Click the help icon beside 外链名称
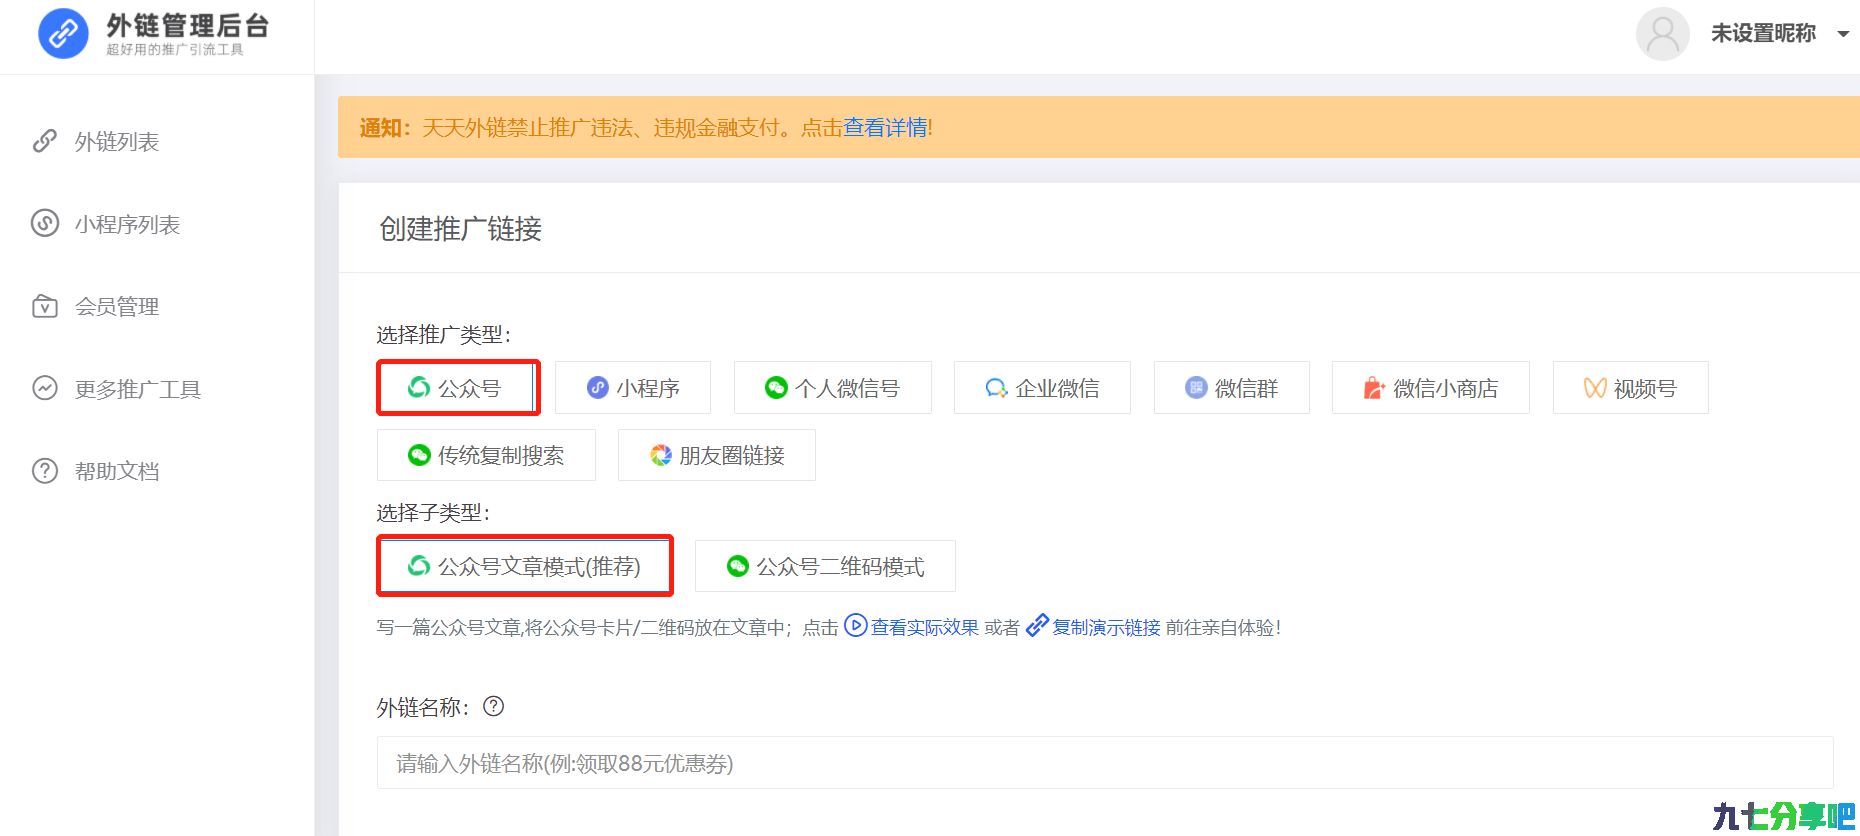 [493, 707]
